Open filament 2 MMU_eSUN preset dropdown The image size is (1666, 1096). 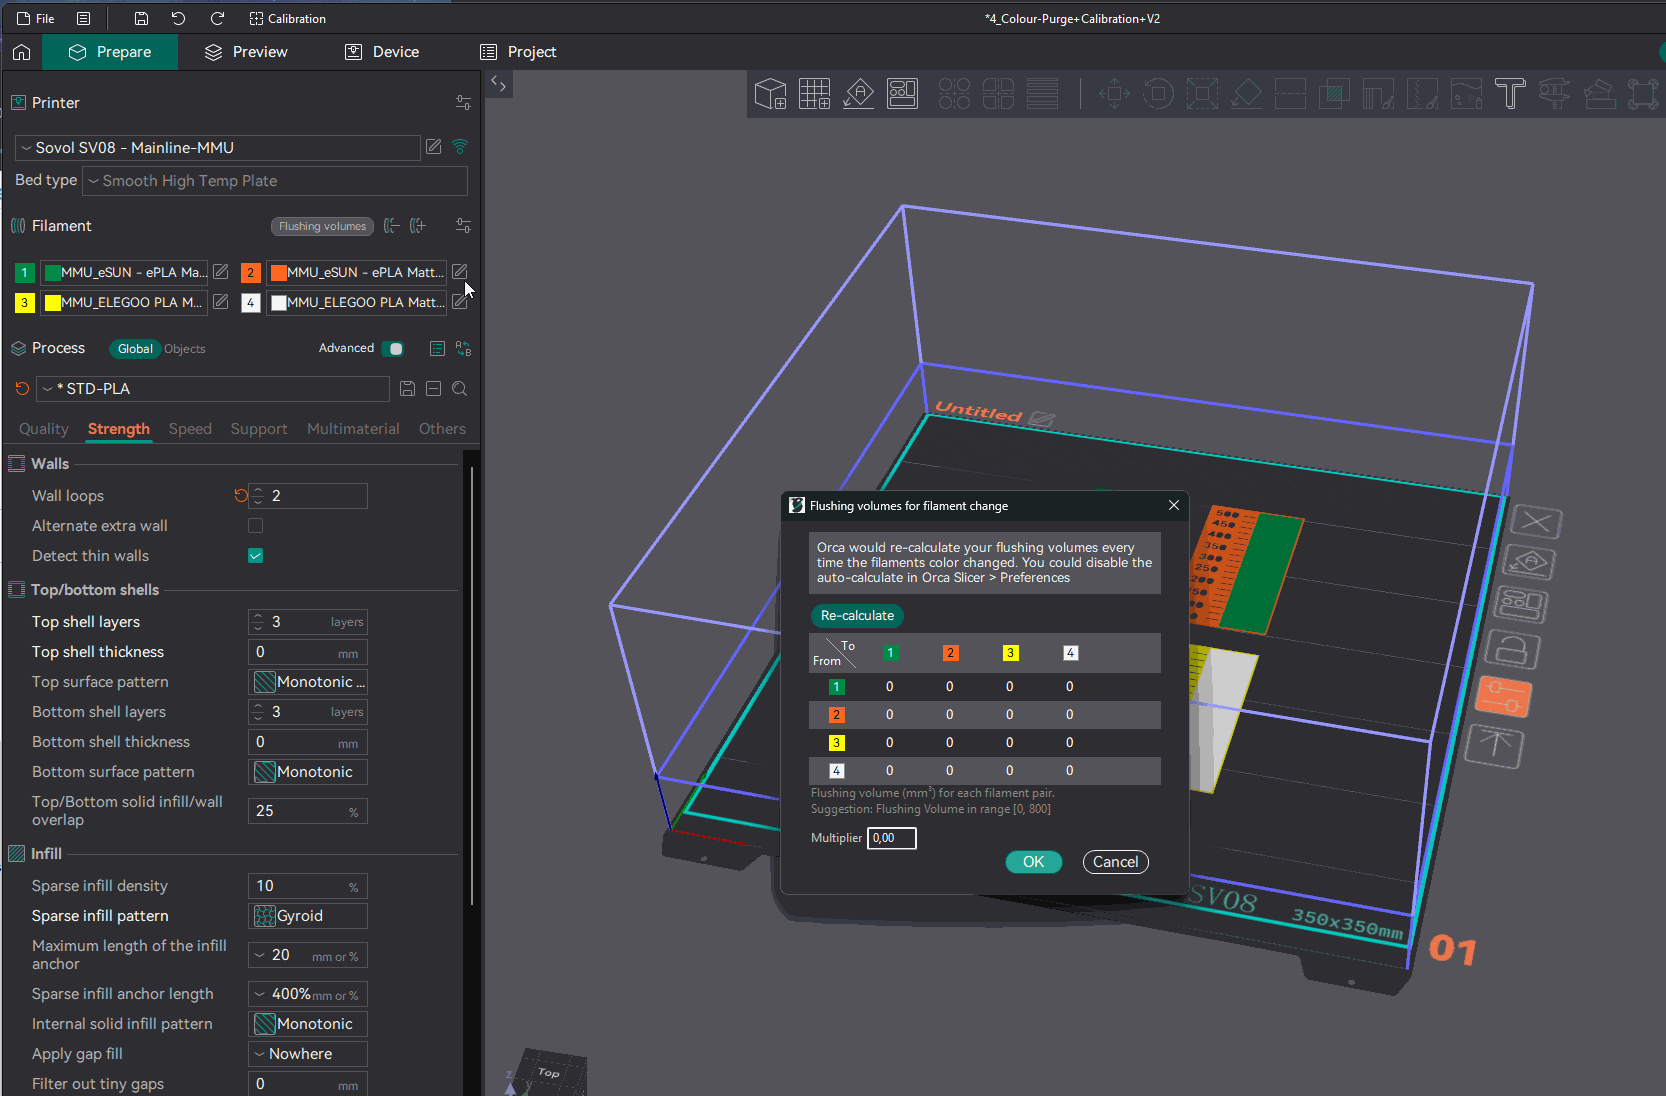(356, 272)
